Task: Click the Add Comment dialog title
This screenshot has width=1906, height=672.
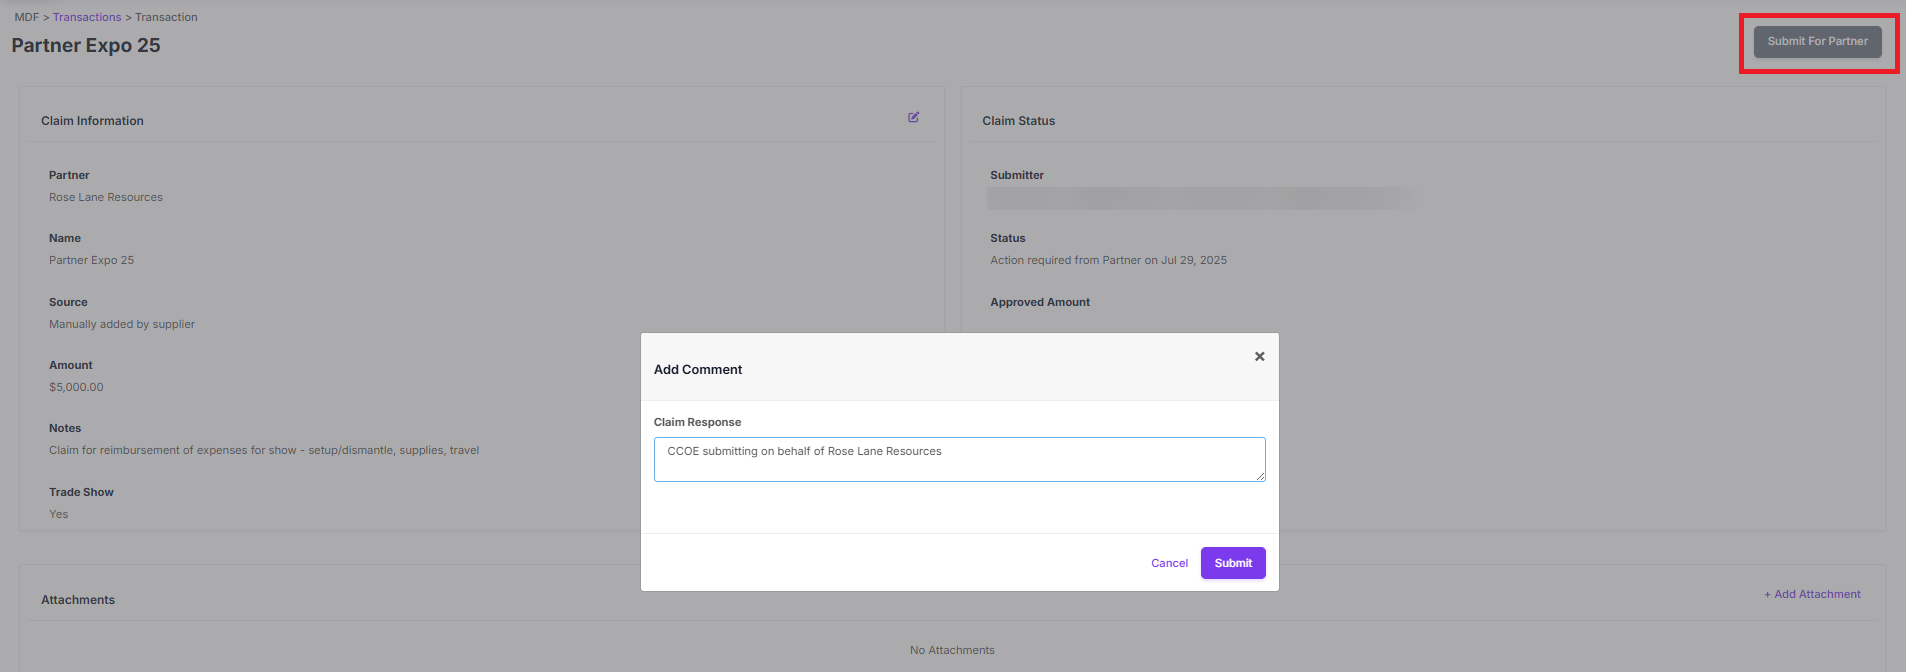Action: point(698,370)
